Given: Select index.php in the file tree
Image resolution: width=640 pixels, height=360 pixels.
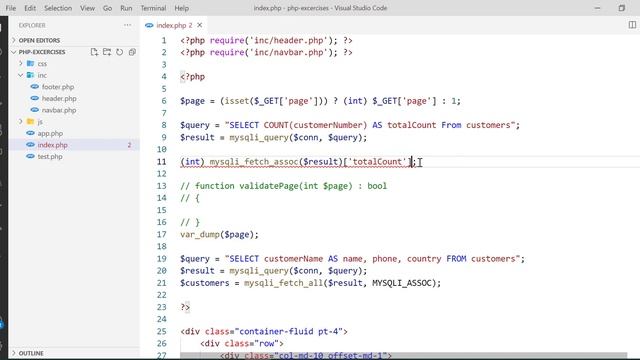Looking at the screenshot, I should point(52,145).
